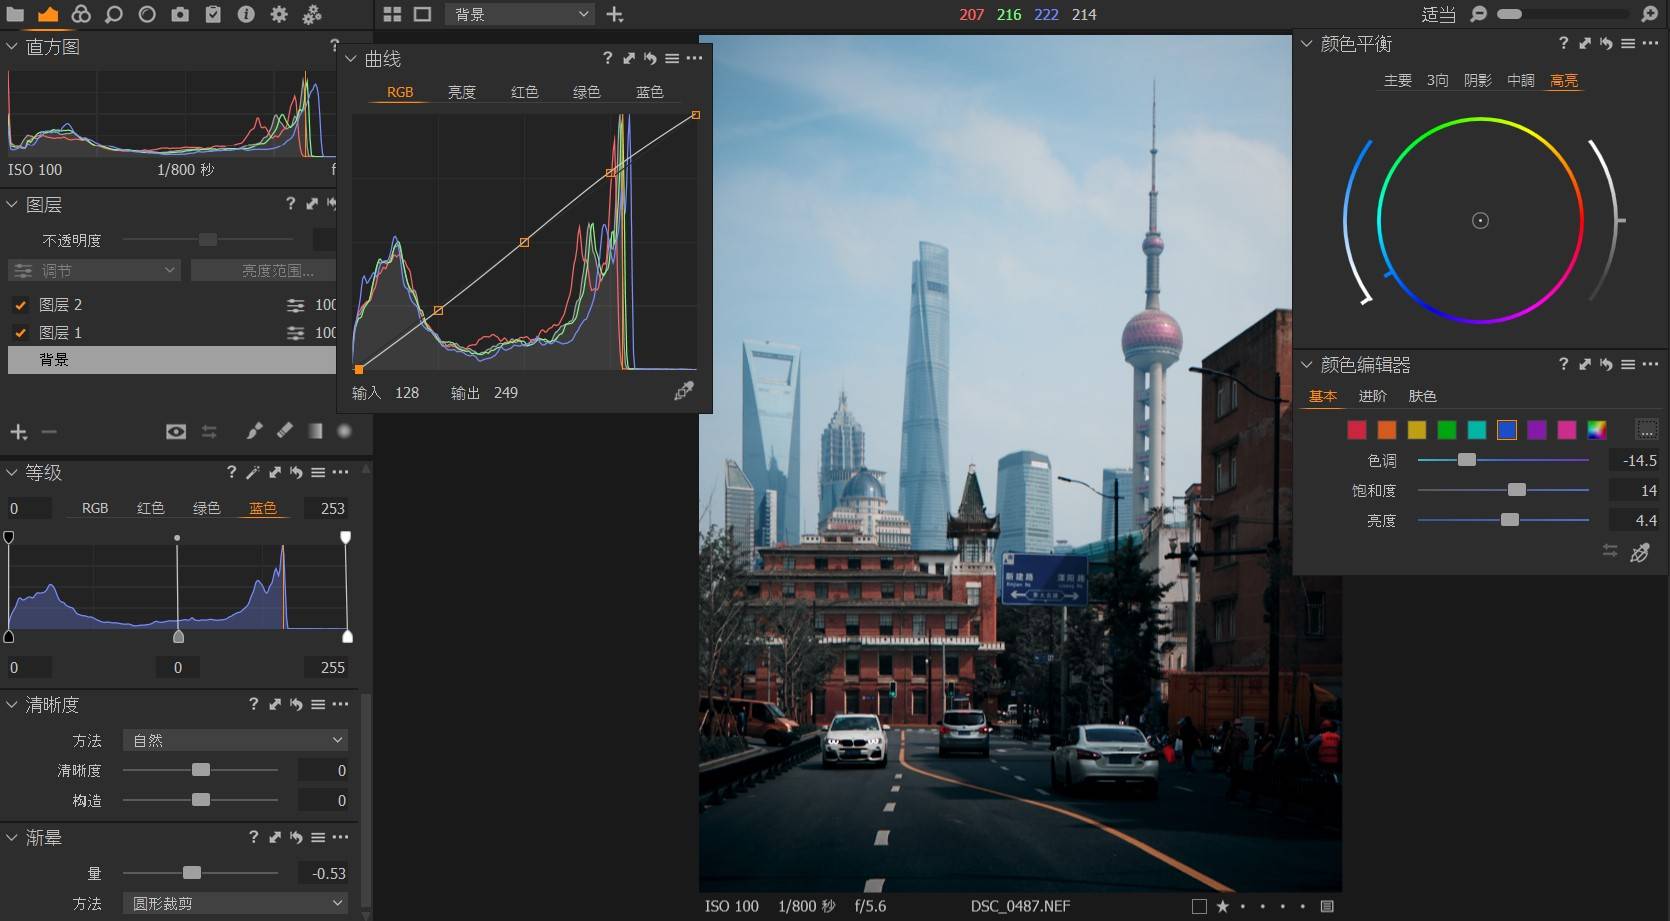Open the 背景 layer dropdown in toolbar
This screenshot has height=921, width=1670.
point(520,14)
